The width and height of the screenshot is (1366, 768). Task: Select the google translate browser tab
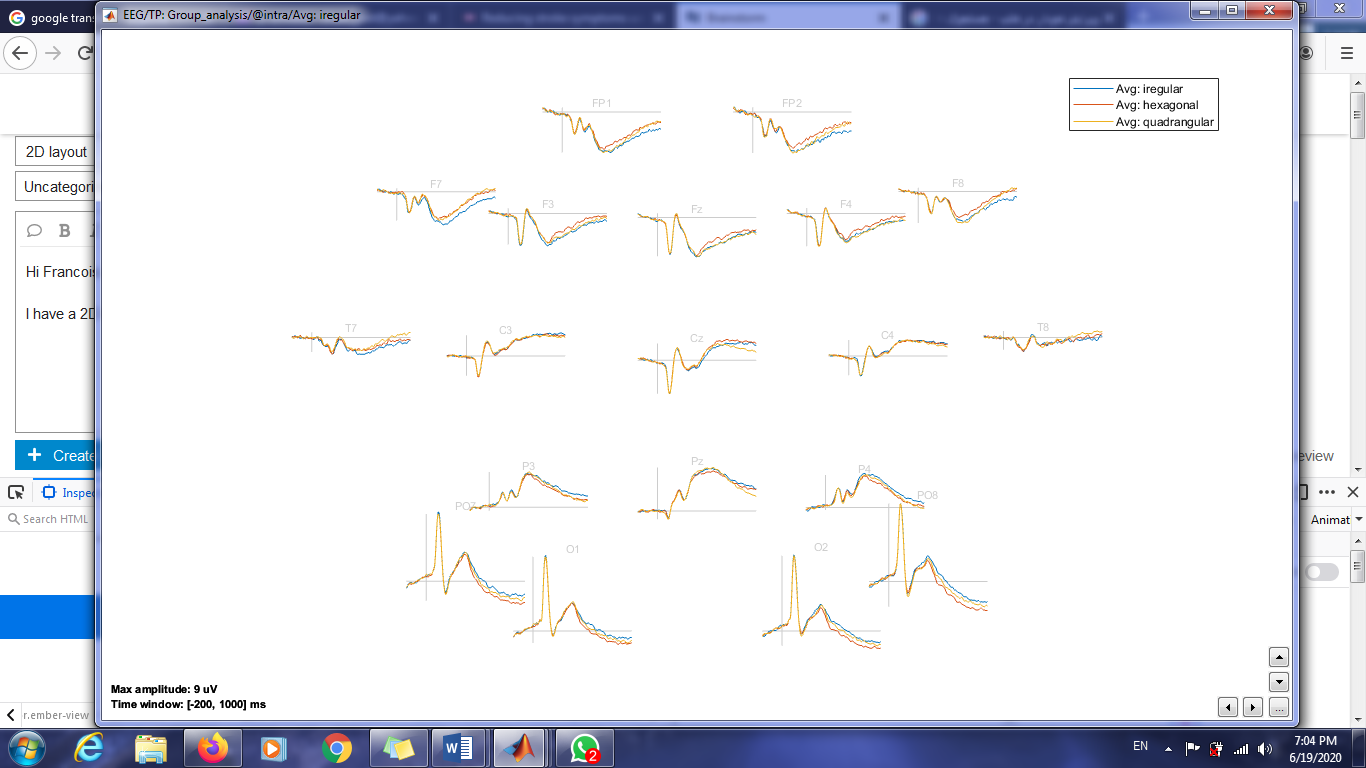click(x=50, y=17)
